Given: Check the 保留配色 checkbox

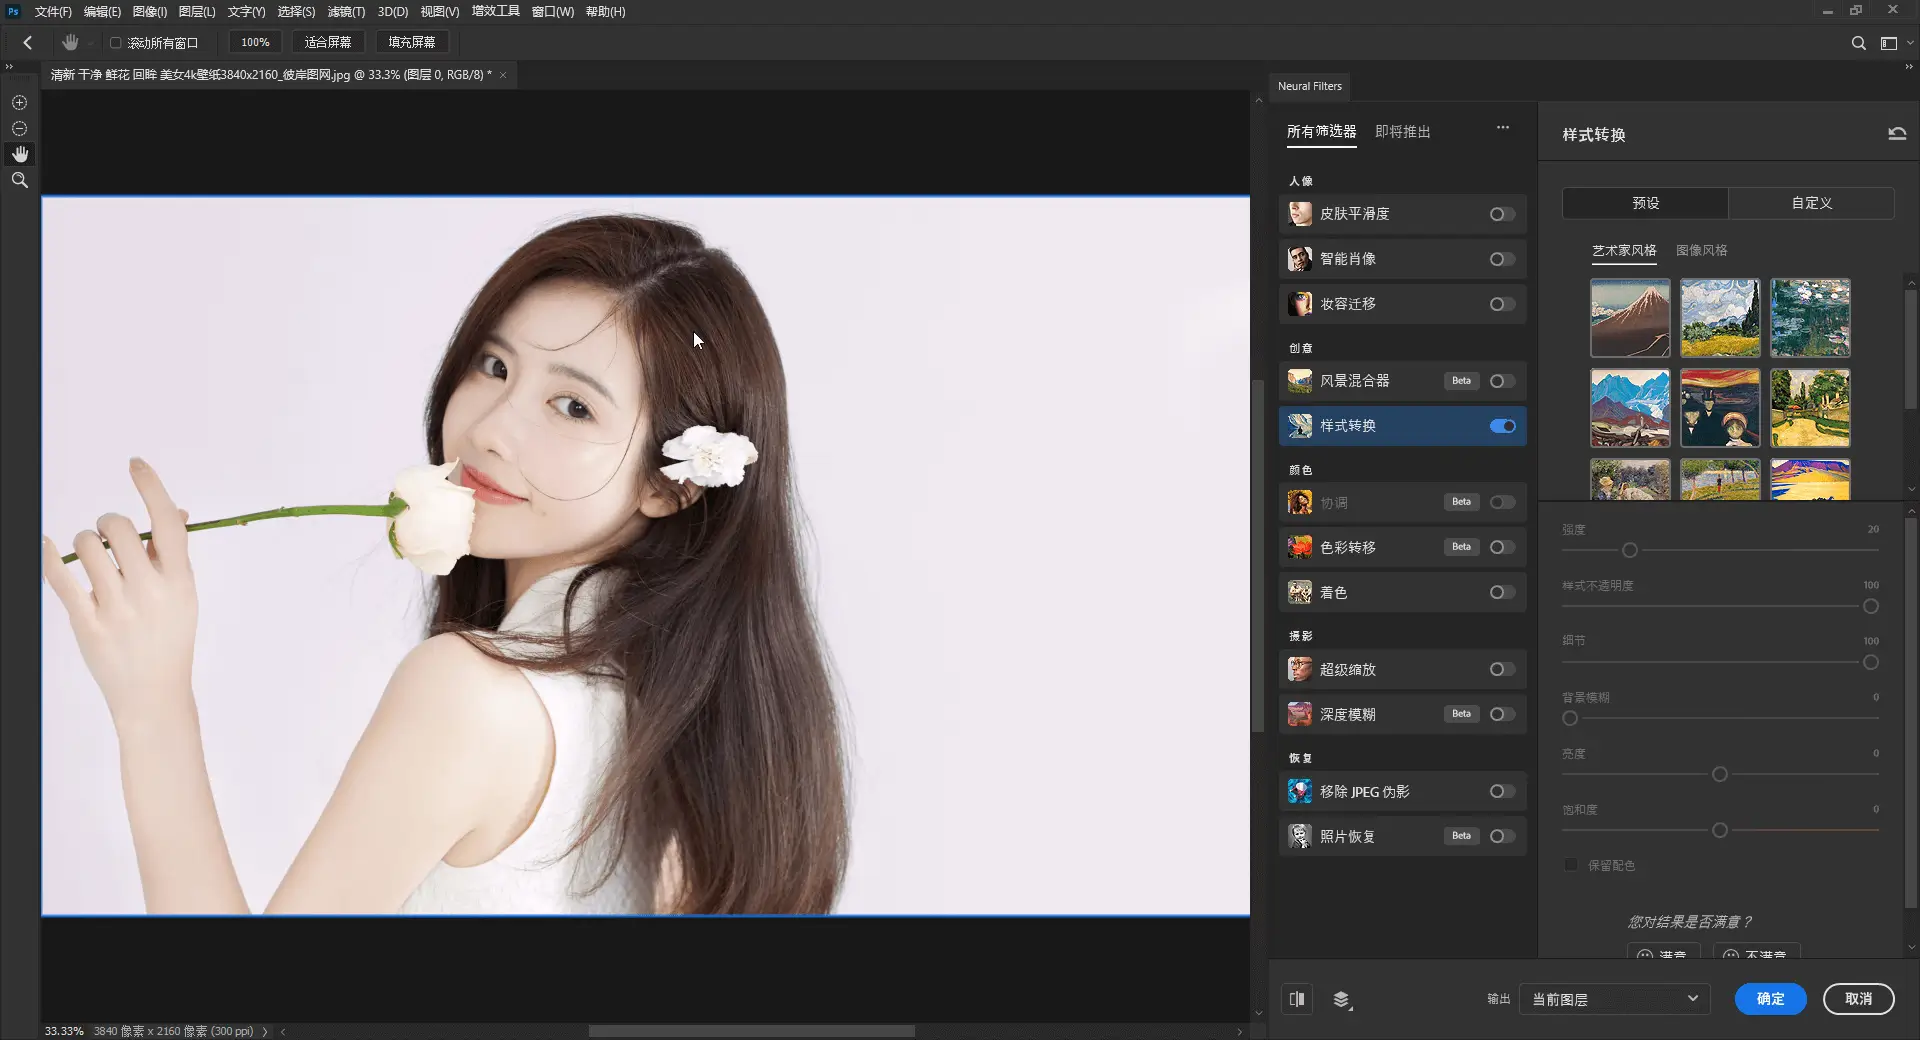Looking at the screenshot, I should [1570, 865].
